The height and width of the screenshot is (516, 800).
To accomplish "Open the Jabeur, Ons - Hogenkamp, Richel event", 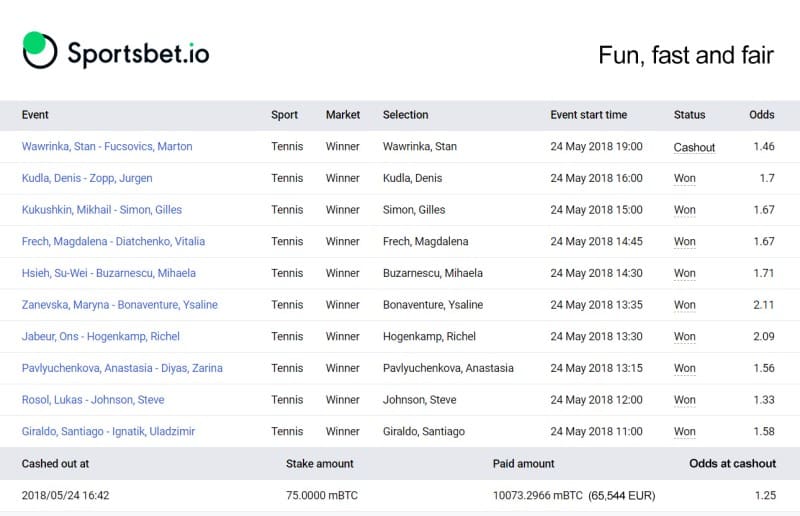I will [x=101, y=336].
